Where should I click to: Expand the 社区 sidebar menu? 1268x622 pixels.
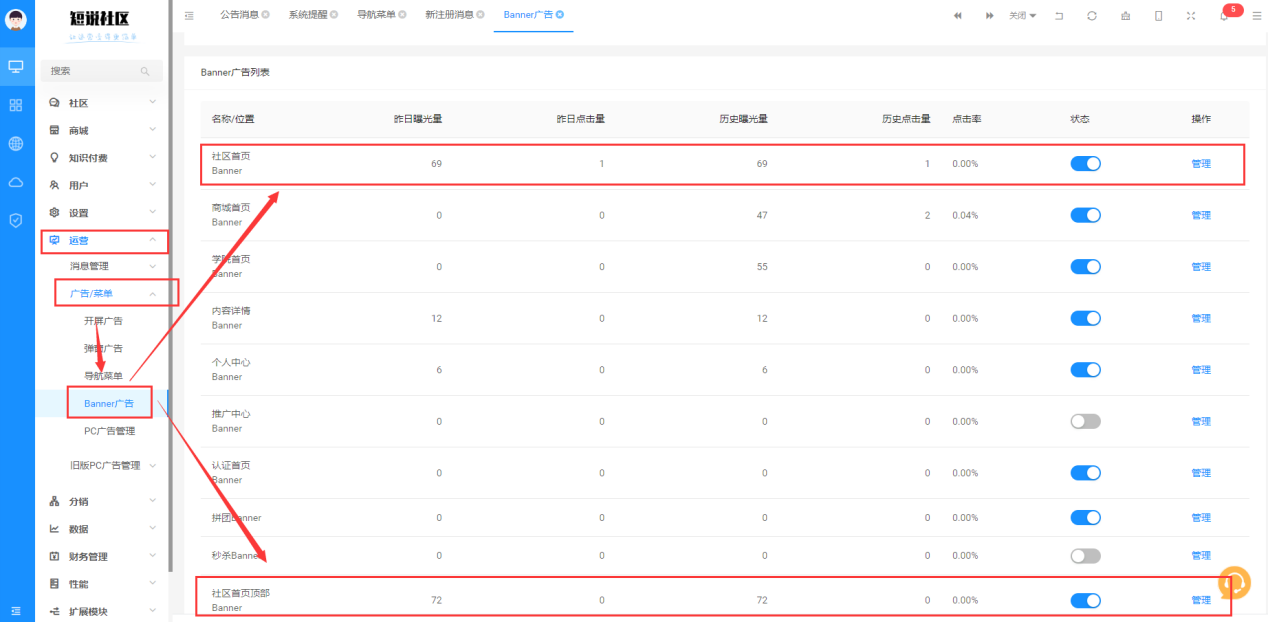tap(103, 103)
